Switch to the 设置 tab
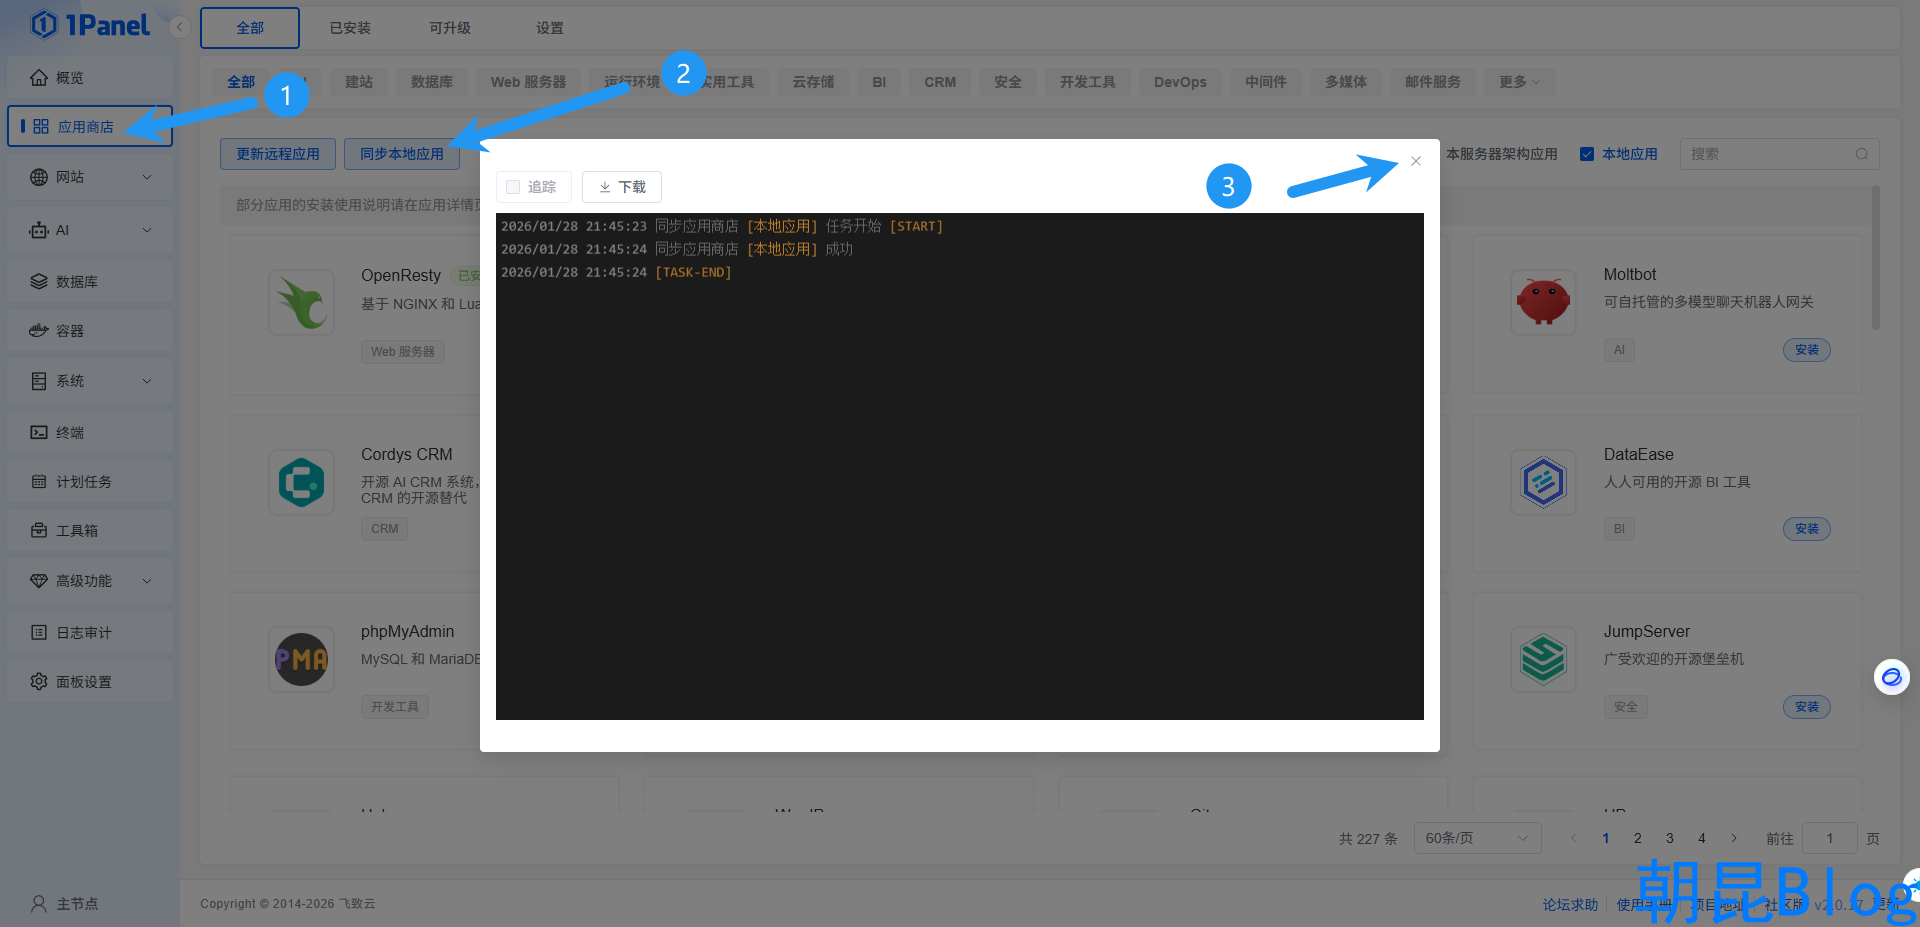This screenshot has height=927, width=1920. click(x=550, y=28)
